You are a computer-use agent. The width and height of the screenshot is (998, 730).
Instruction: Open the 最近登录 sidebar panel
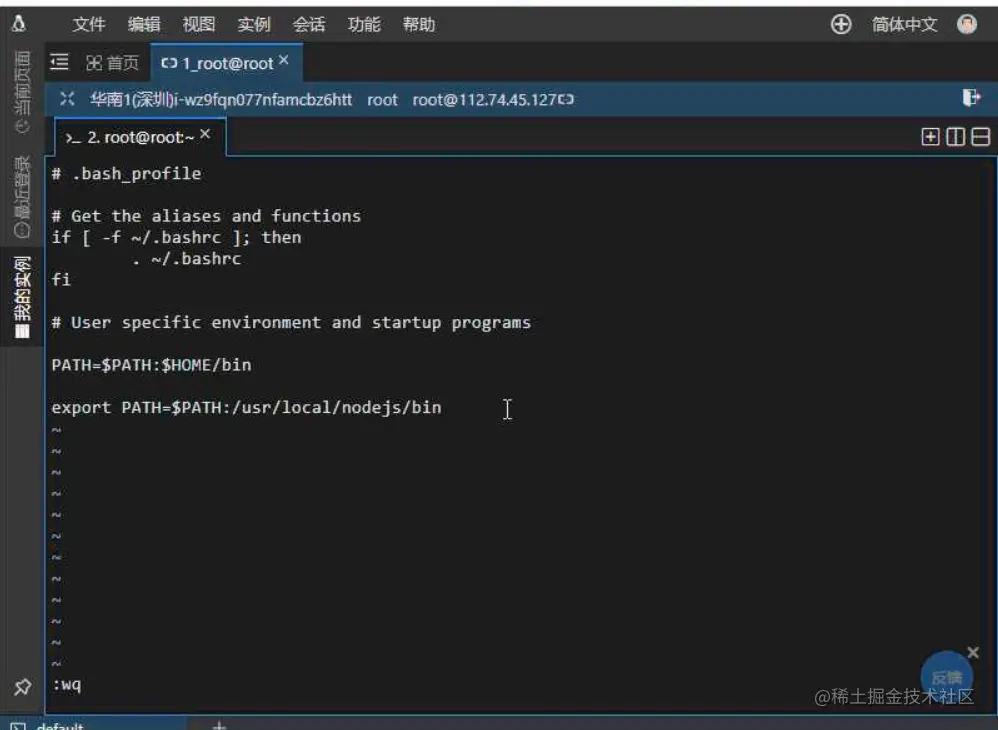22,197
